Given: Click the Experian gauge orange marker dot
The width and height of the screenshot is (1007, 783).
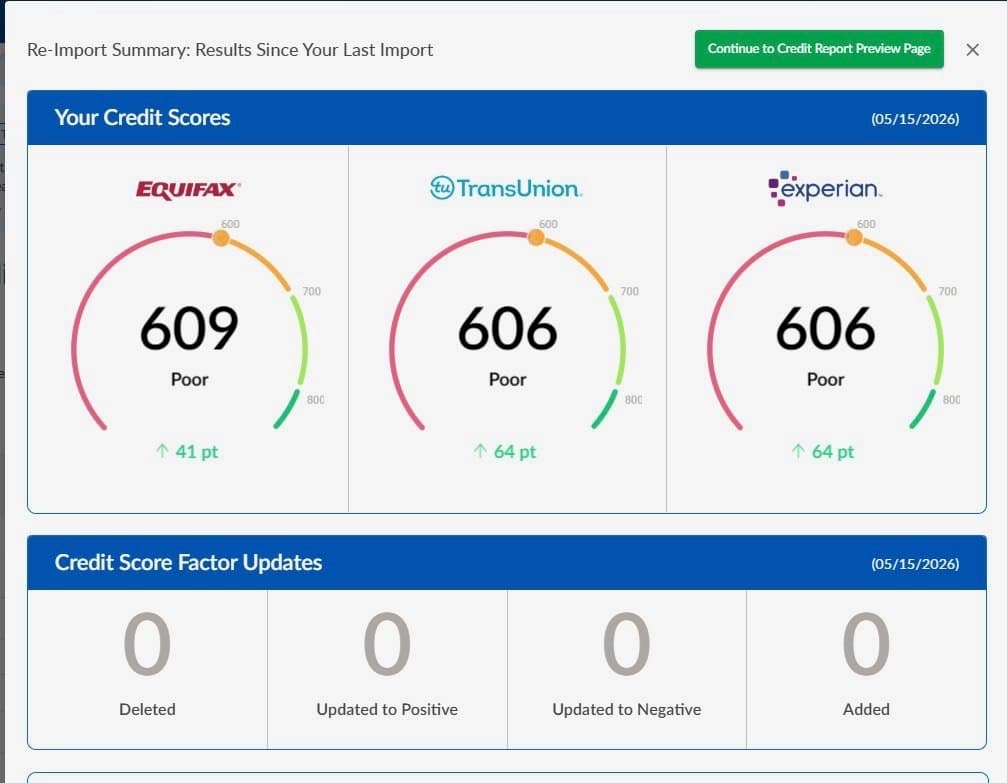Looking at the screenshot, I should coord(854,238).
